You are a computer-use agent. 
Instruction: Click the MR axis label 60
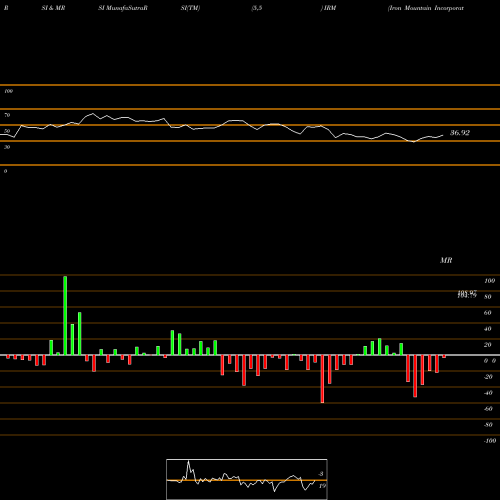coord(488,313)
